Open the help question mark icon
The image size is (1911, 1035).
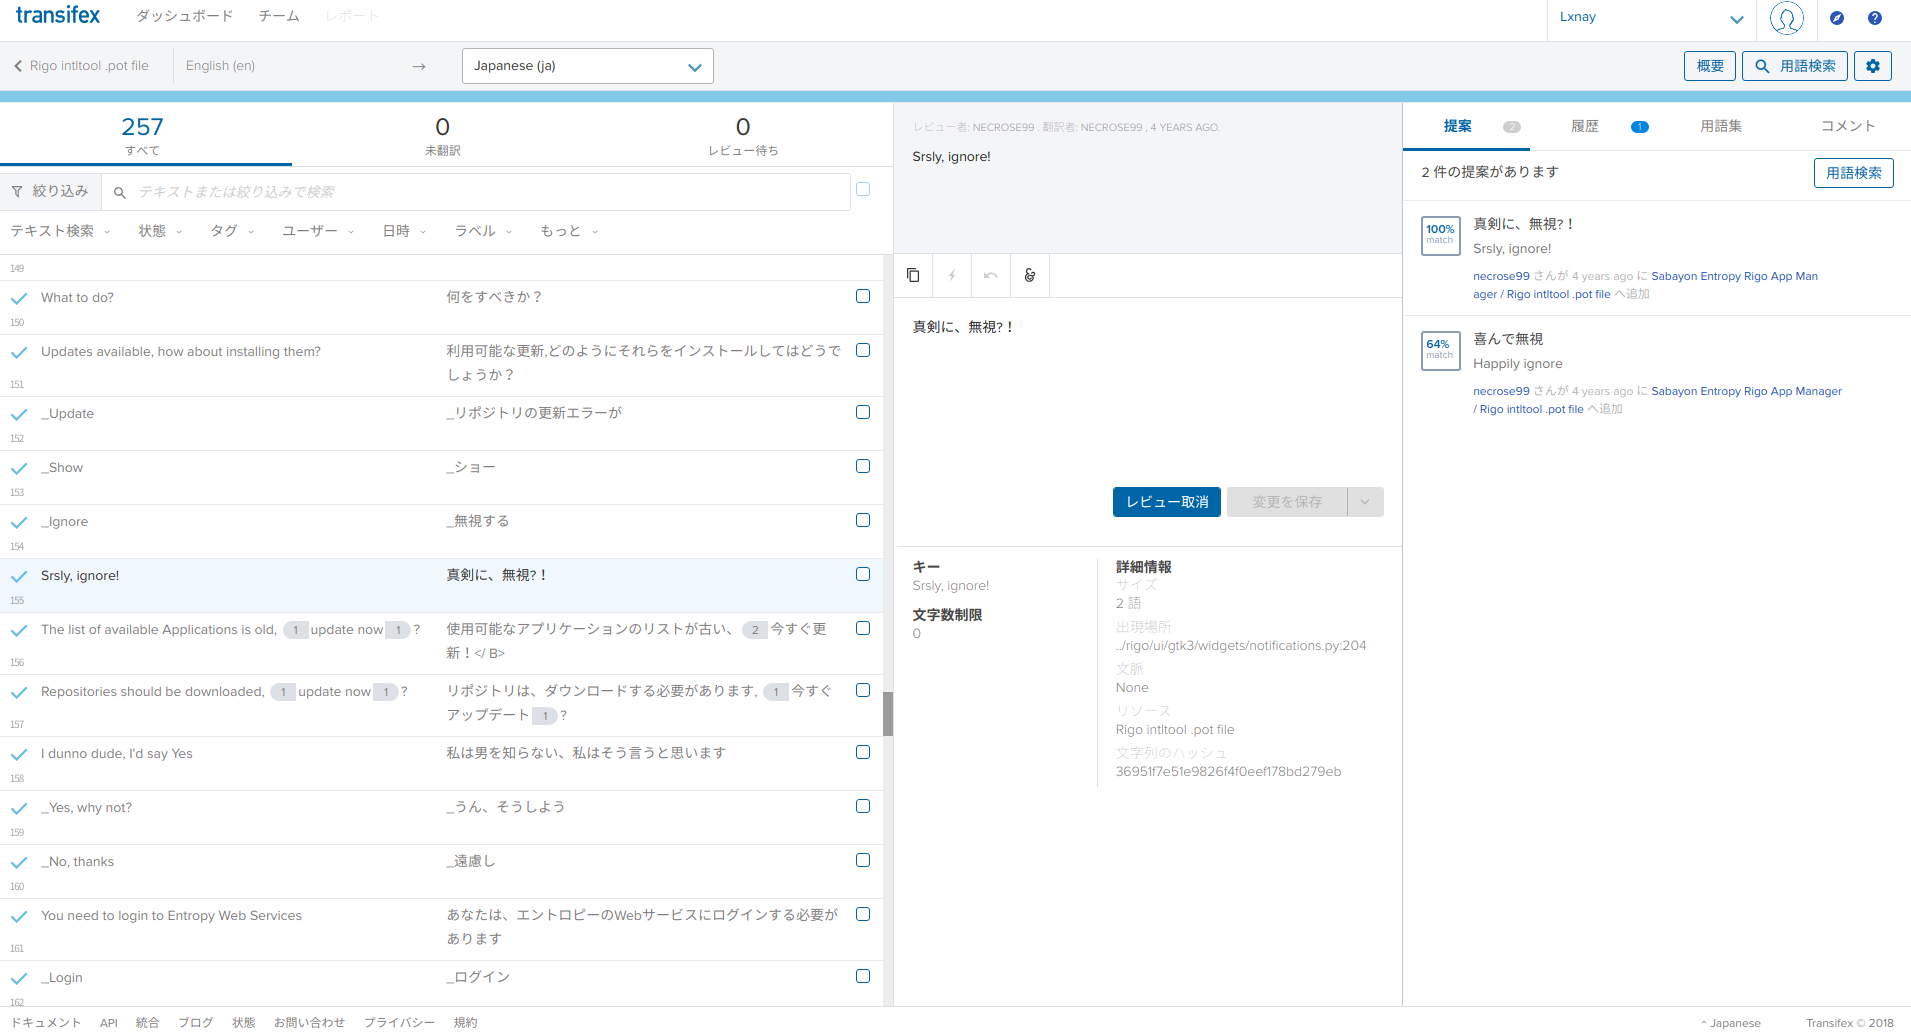click(1874, 18)
